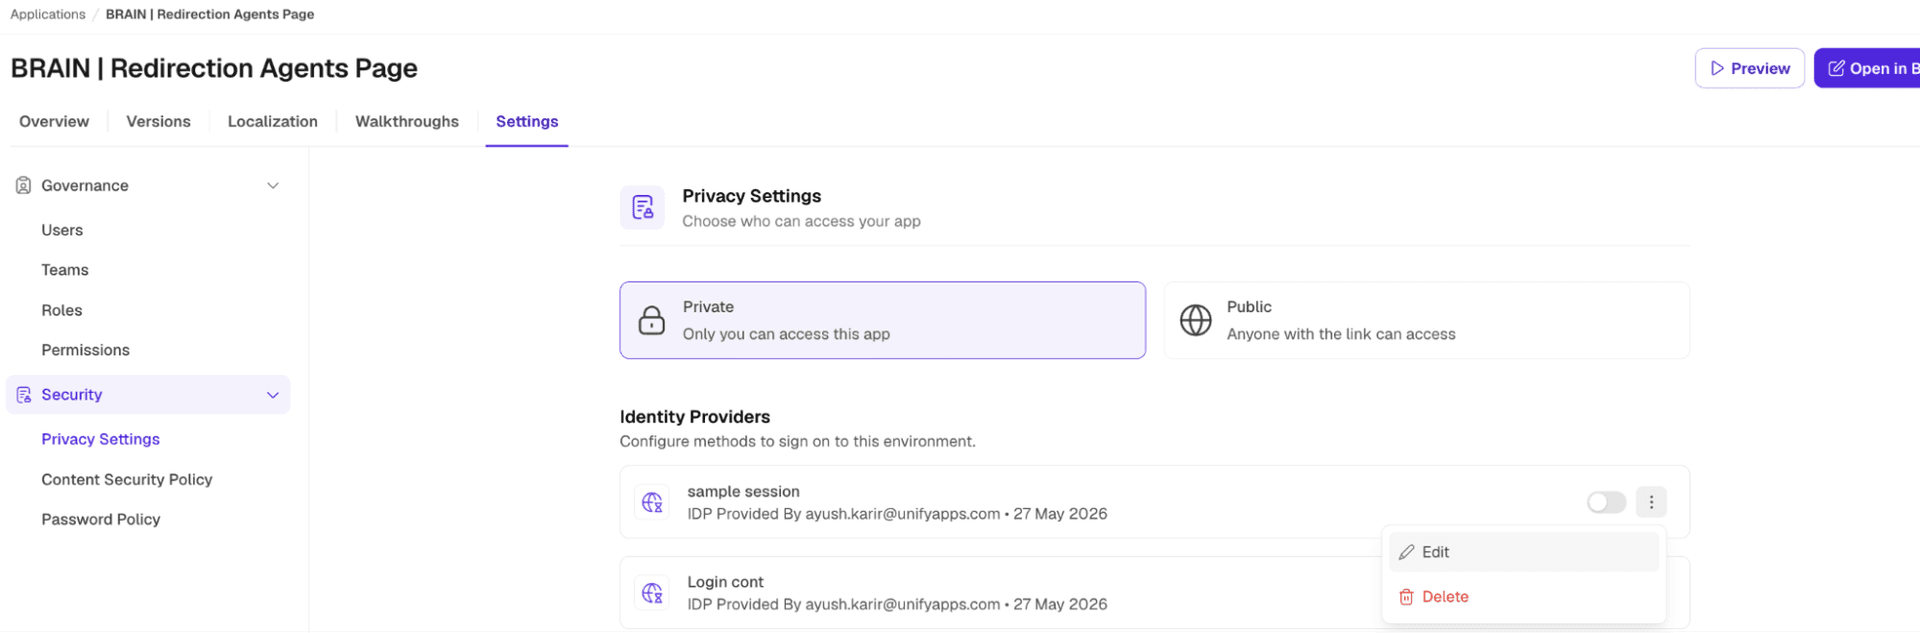Open three-dot menu for sample session

point(1651,502)
